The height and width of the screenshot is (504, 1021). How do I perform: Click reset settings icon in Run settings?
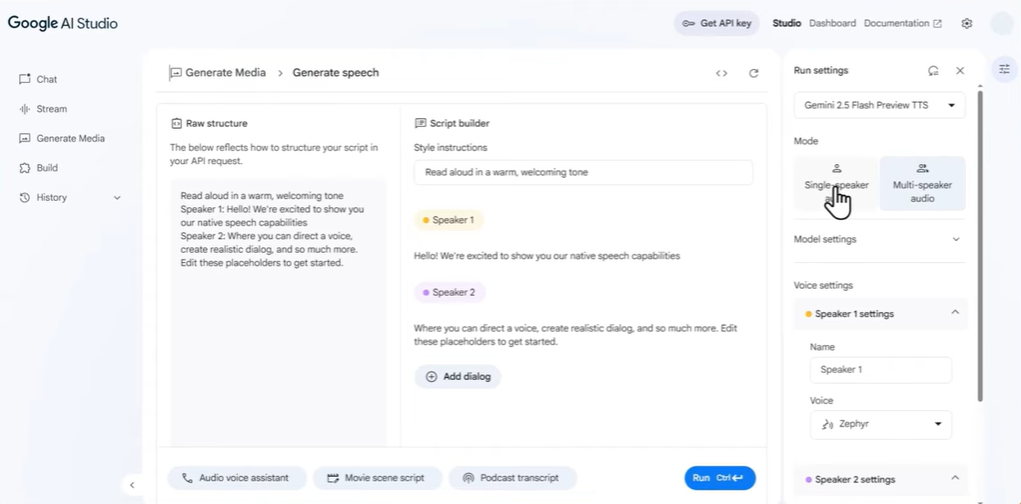click(x=933, y=70)
